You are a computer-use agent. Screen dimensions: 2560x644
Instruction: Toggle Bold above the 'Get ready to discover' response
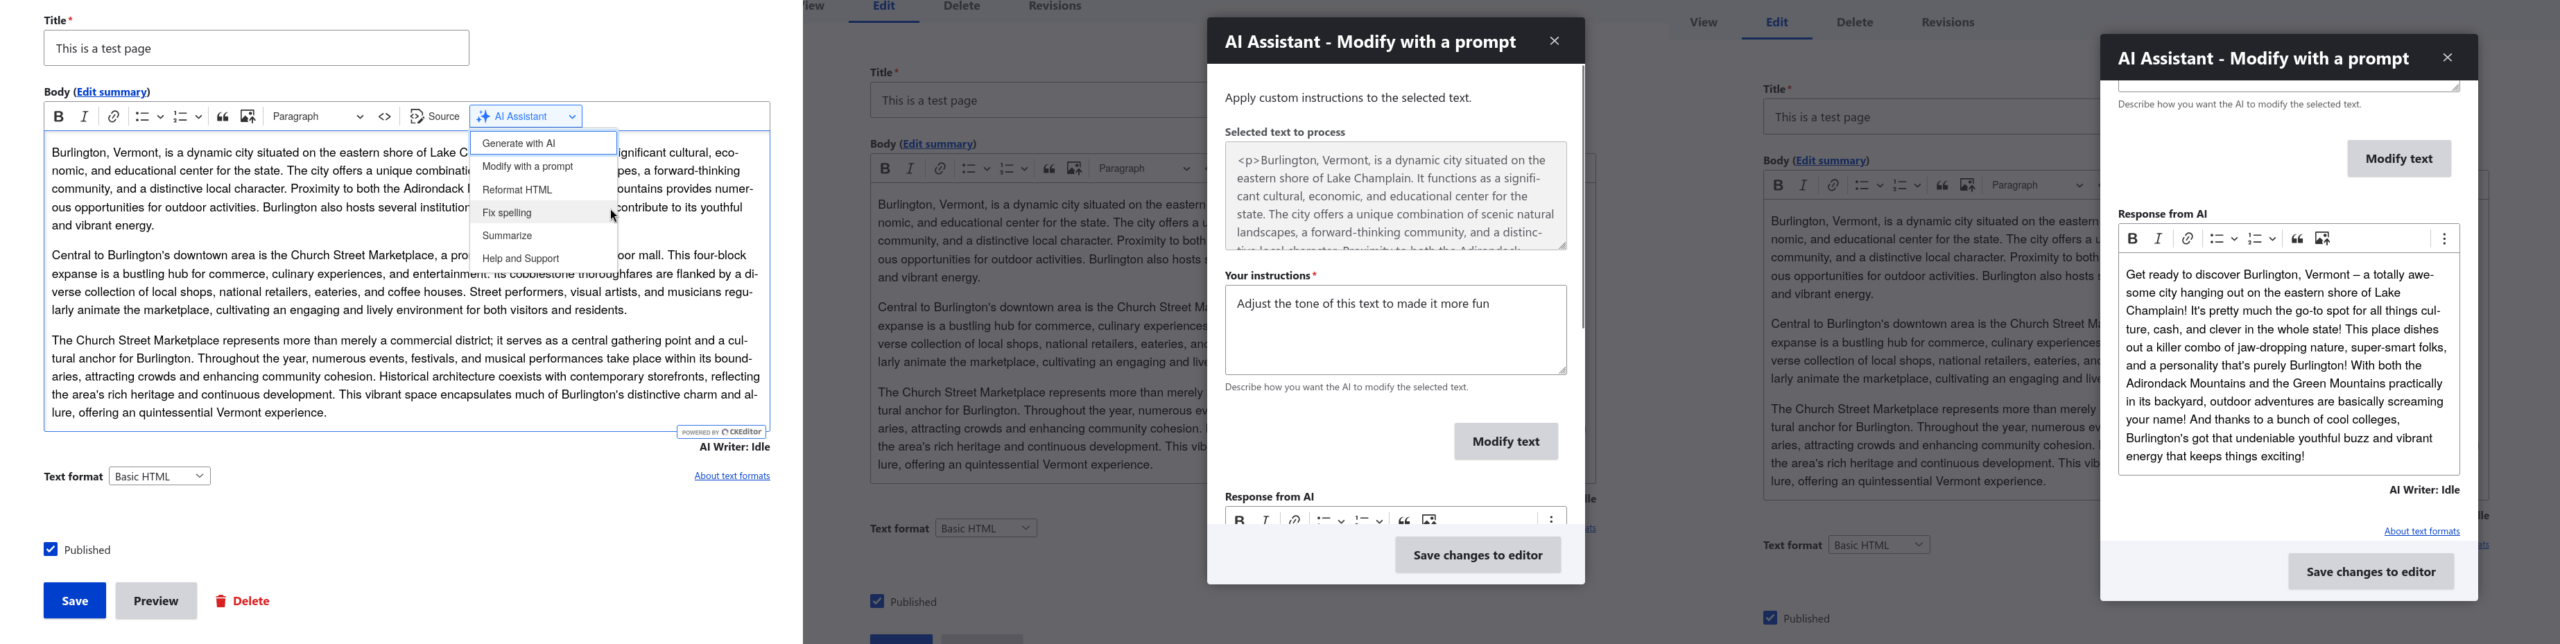pyautogui.click(x=2132, y=239)
